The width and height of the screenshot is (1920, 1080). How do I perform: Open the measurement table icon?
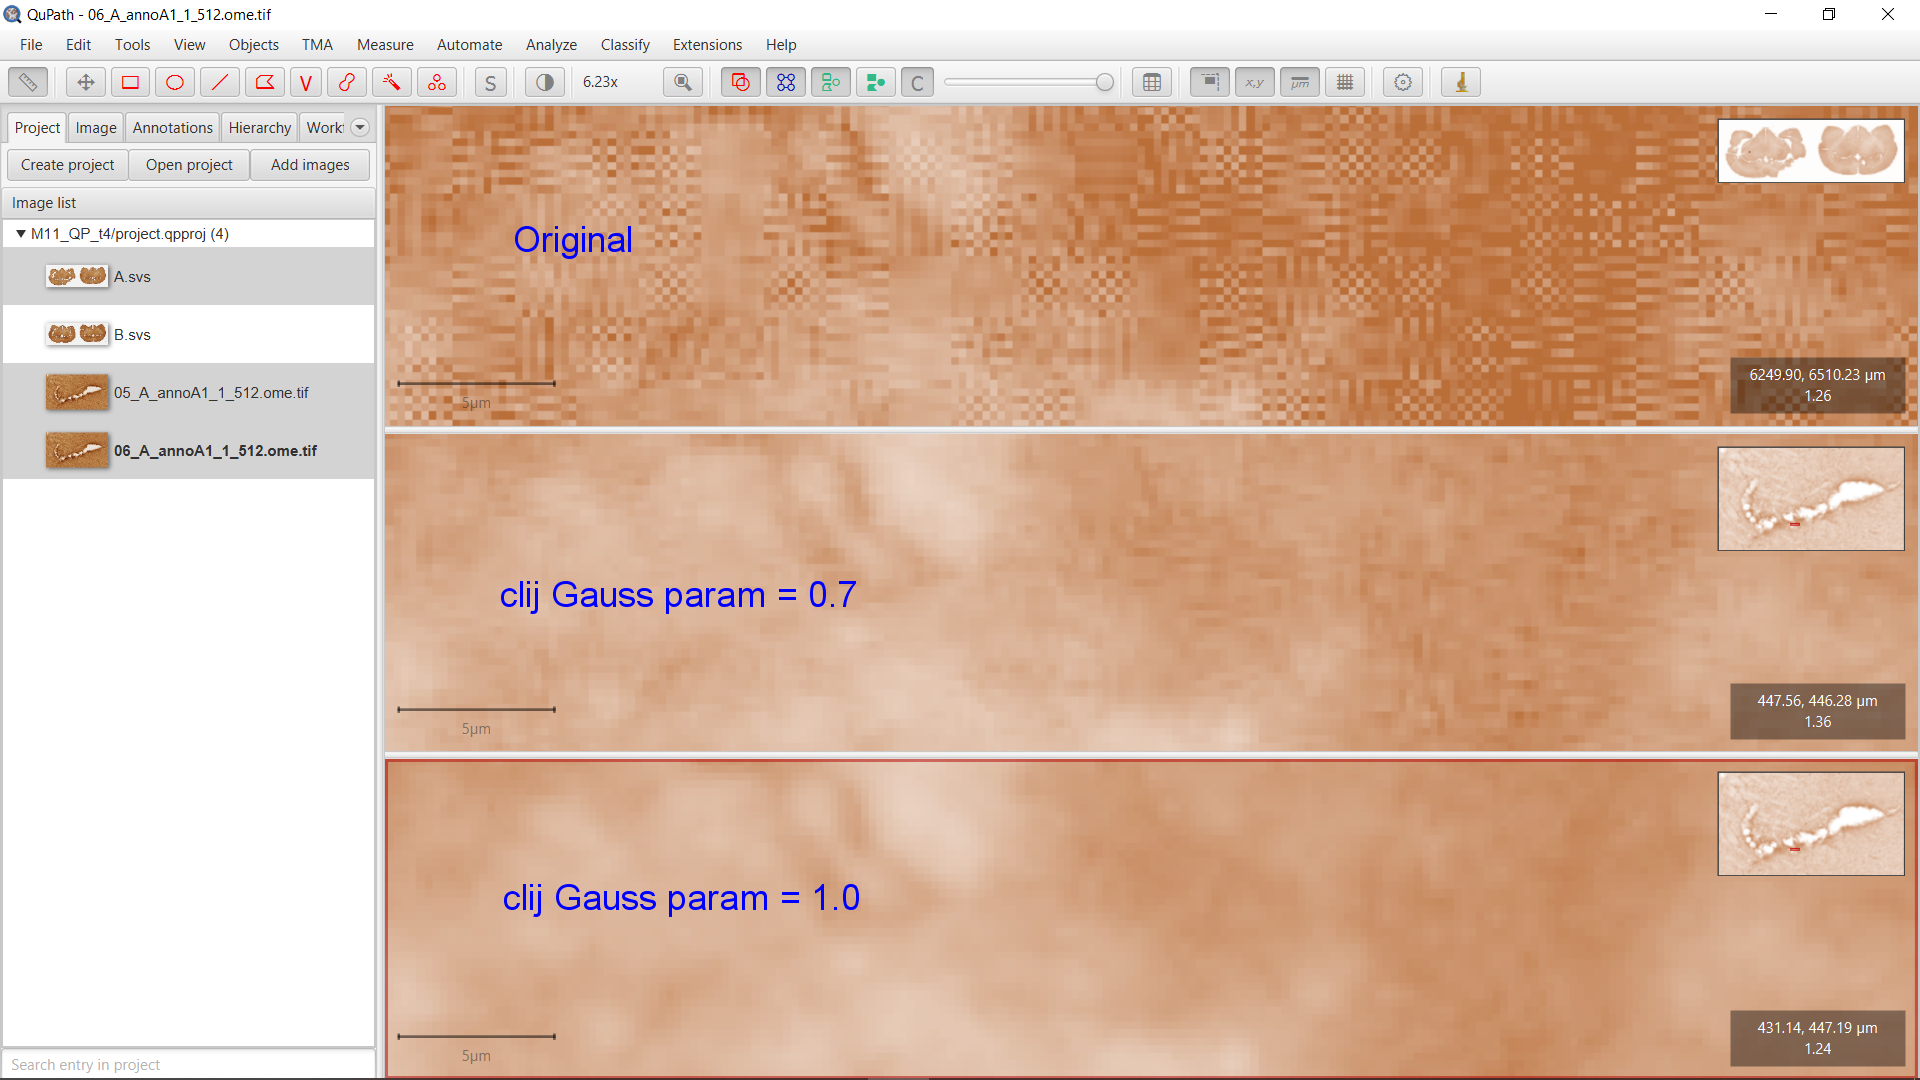[1152, 82]
